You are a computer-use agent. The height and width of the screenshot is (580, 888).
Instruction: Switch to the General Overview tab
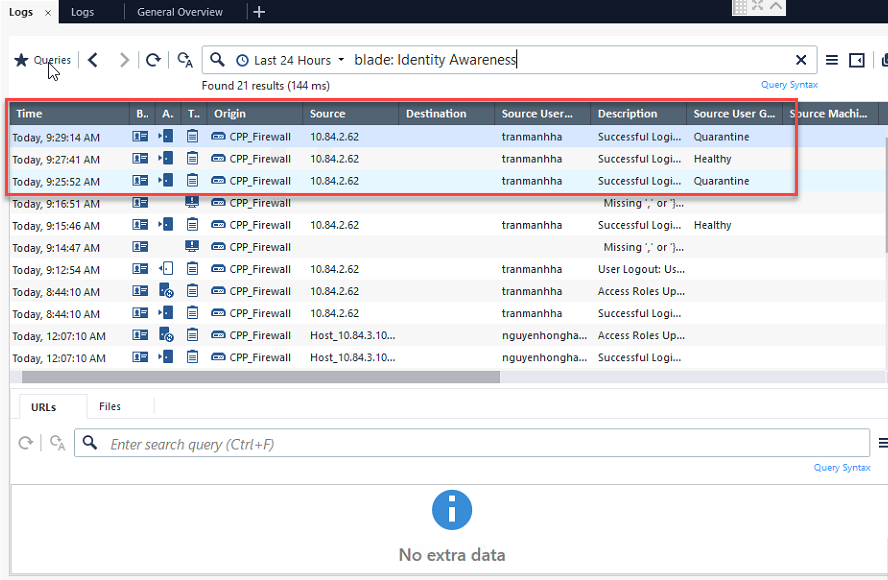point(180,12)
